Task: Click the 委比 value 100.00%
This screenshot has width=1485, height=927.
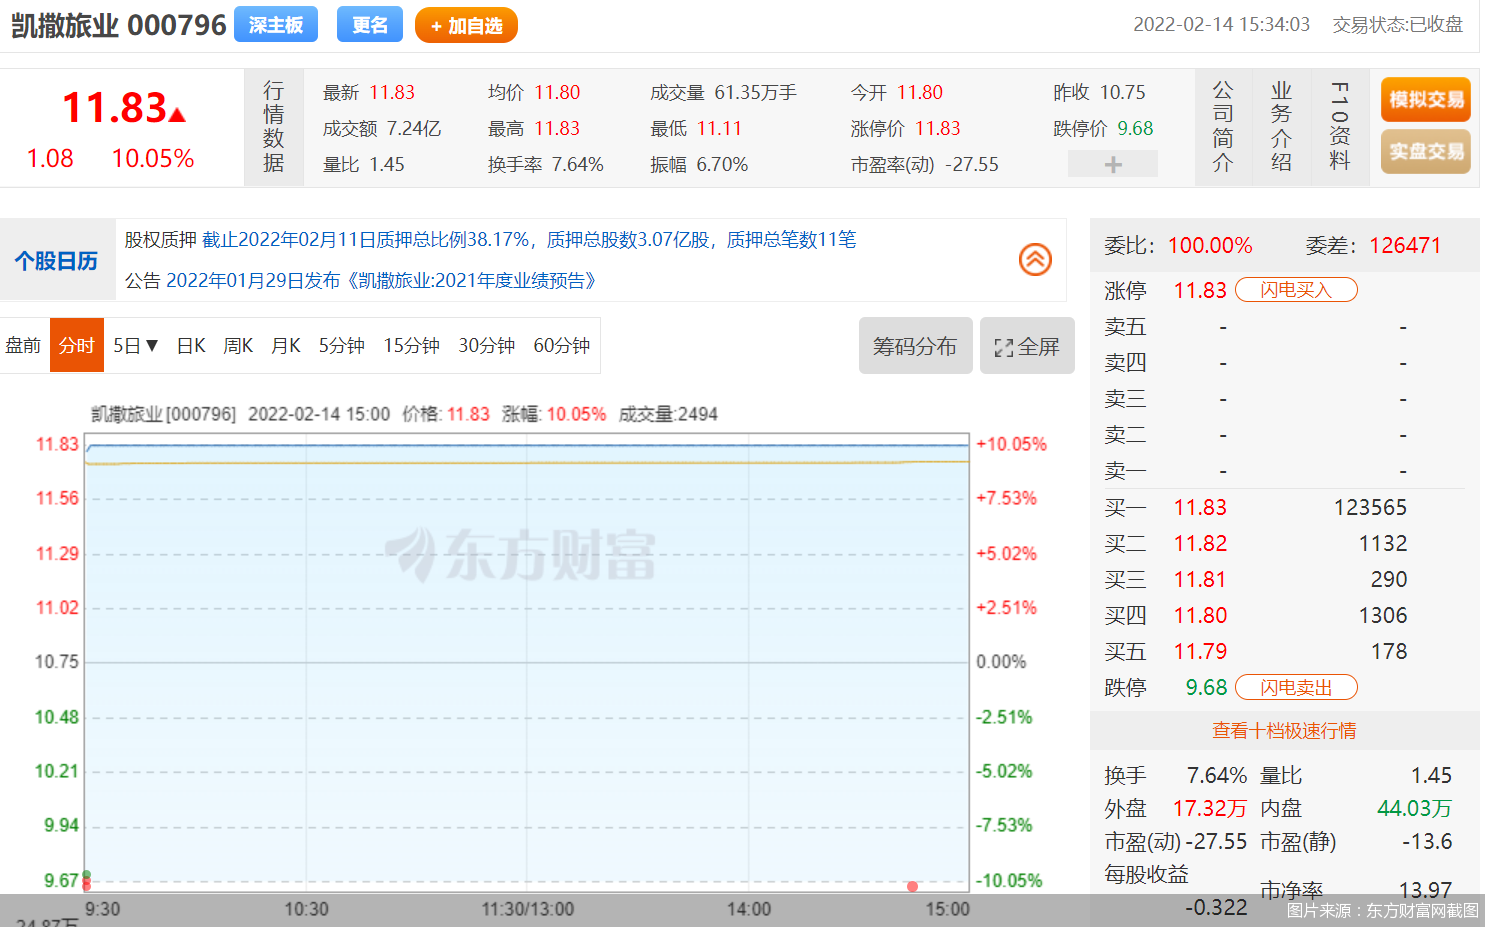Action: tap(1210, 246)
